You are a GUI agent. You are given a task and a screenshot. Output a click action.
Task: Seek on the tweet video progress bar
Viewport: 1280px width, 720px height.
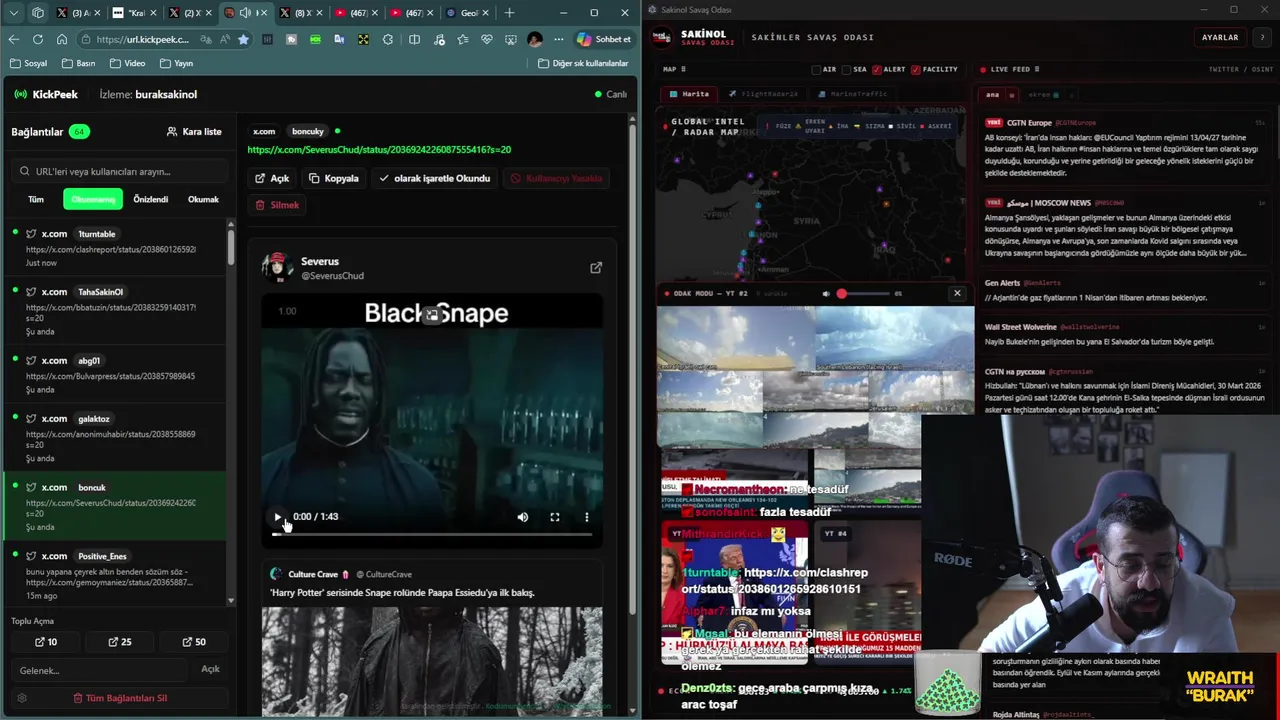click(x=432, y=534)
